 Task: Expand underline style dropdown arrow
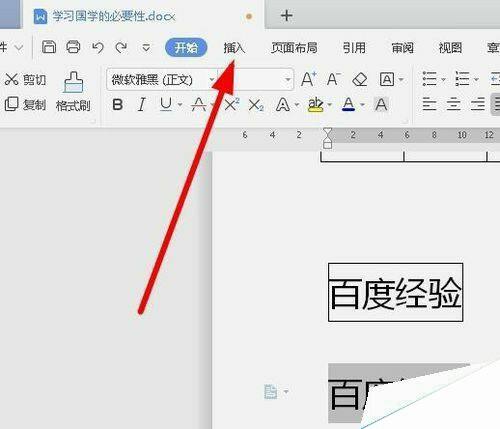(x=180, y=105)
